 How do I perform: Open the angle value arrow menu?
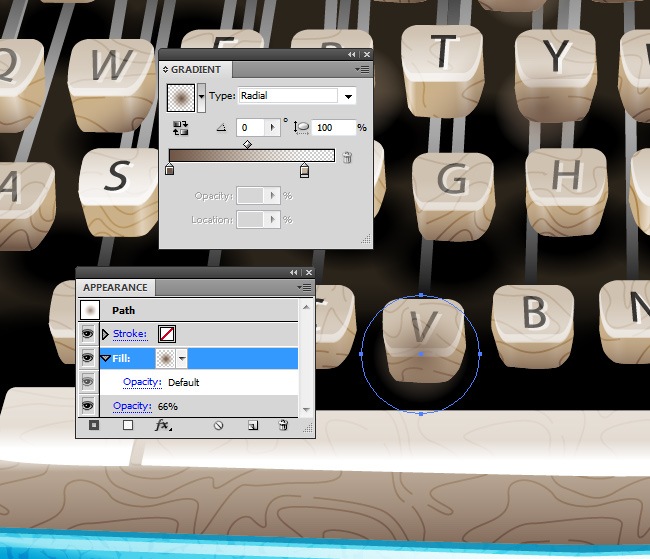point(272,127)
